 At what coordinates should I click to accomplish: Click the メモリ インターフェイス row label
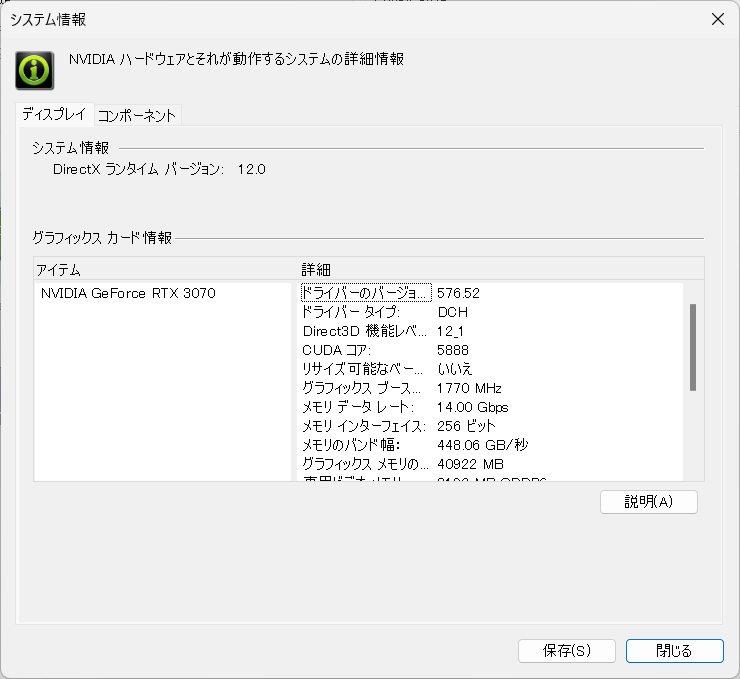[364, 426]
